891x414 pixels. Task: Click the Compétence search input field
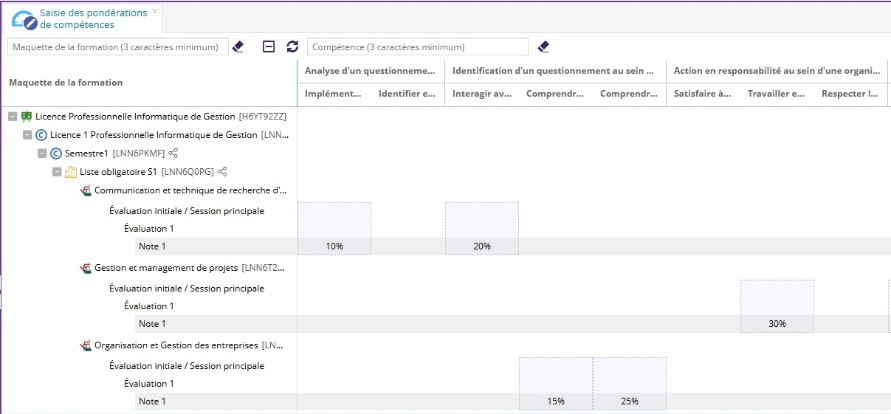pyautogui.click(x=417, y=47)
